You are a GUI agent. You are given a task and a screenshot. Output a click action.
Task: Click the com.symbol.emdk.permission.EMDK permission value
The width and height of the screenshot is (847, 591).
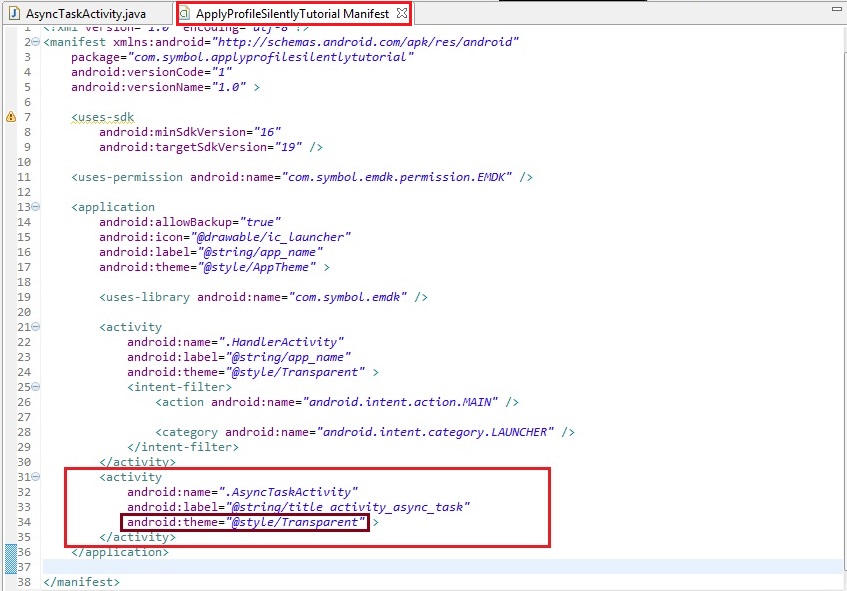click(402, 177)
